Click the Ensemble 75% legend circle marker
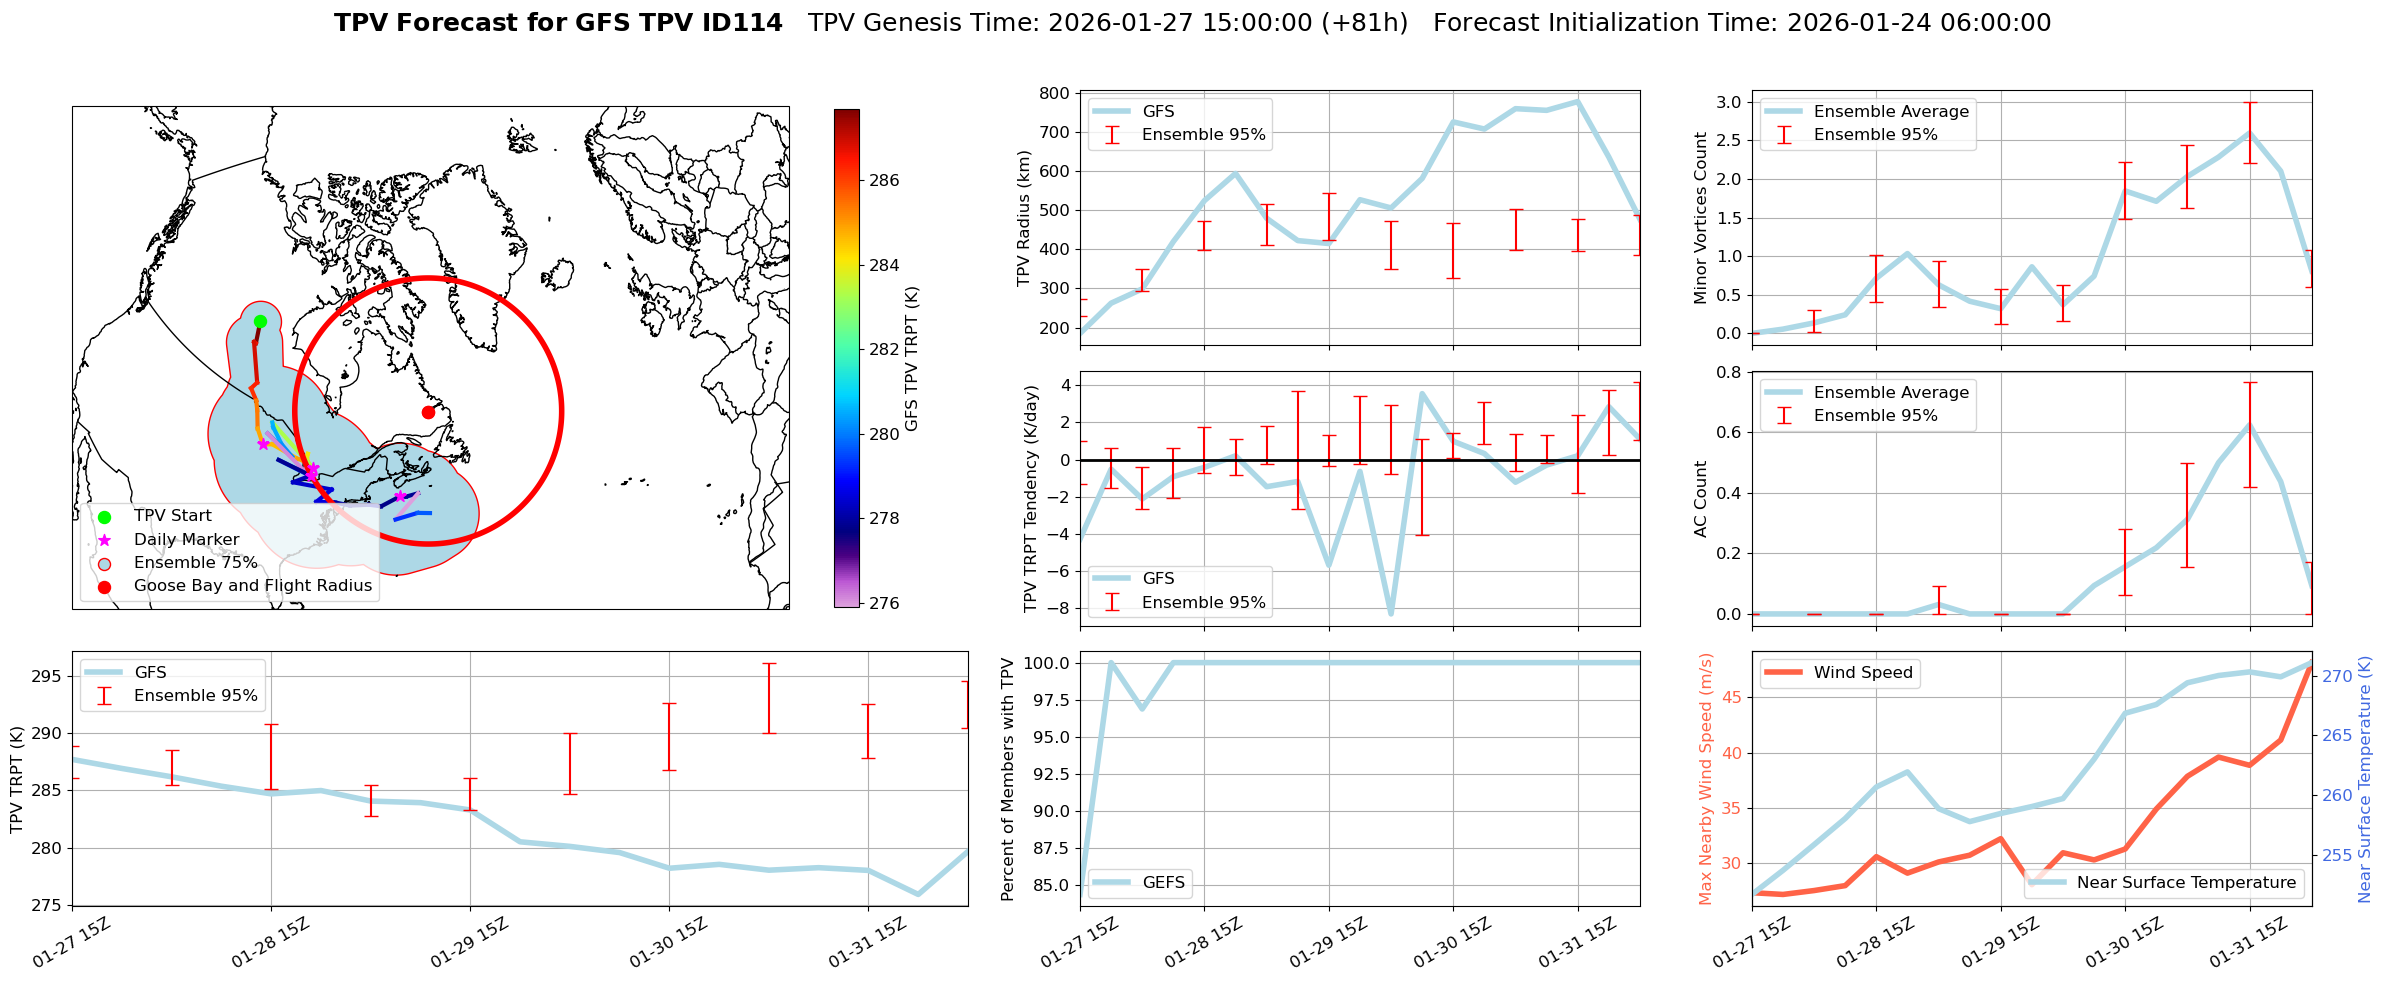The height and width of the screenshot is (982, 2384). (x=104, y=563)
